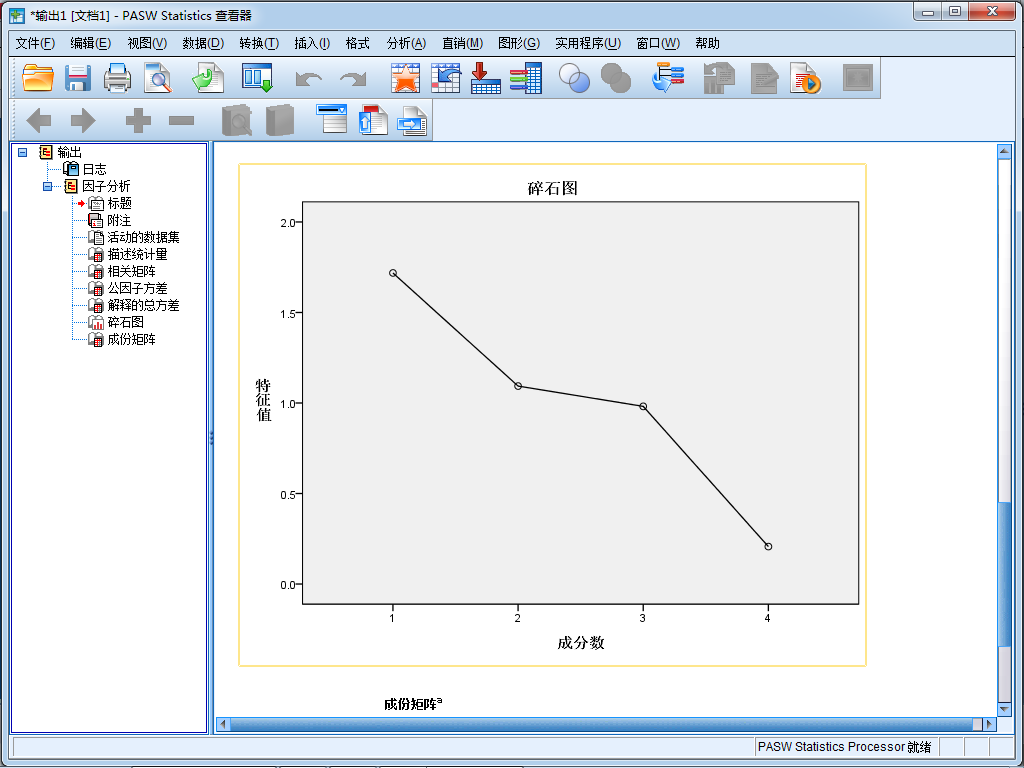Click the collapse minus icon in toolbar
Viewport: 1024px width, 768px height.
(182, 121)
